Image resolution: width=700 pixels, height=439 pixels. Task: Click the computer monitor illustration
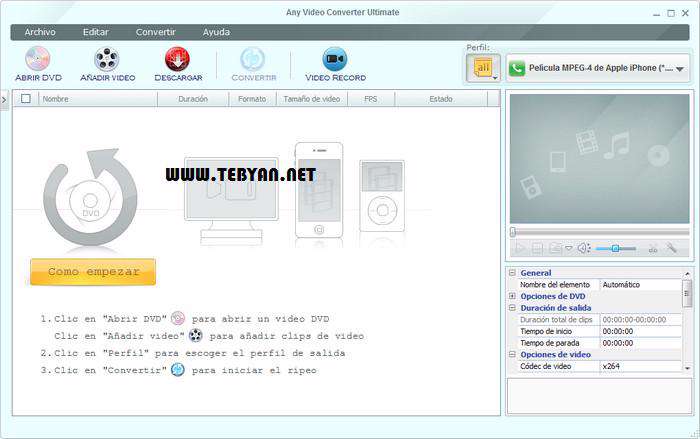(231, 200)
